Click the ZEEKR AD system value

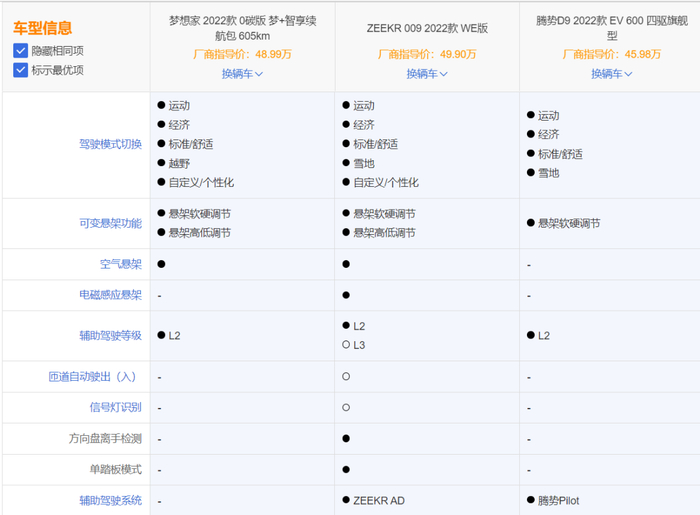coord(379,501)
